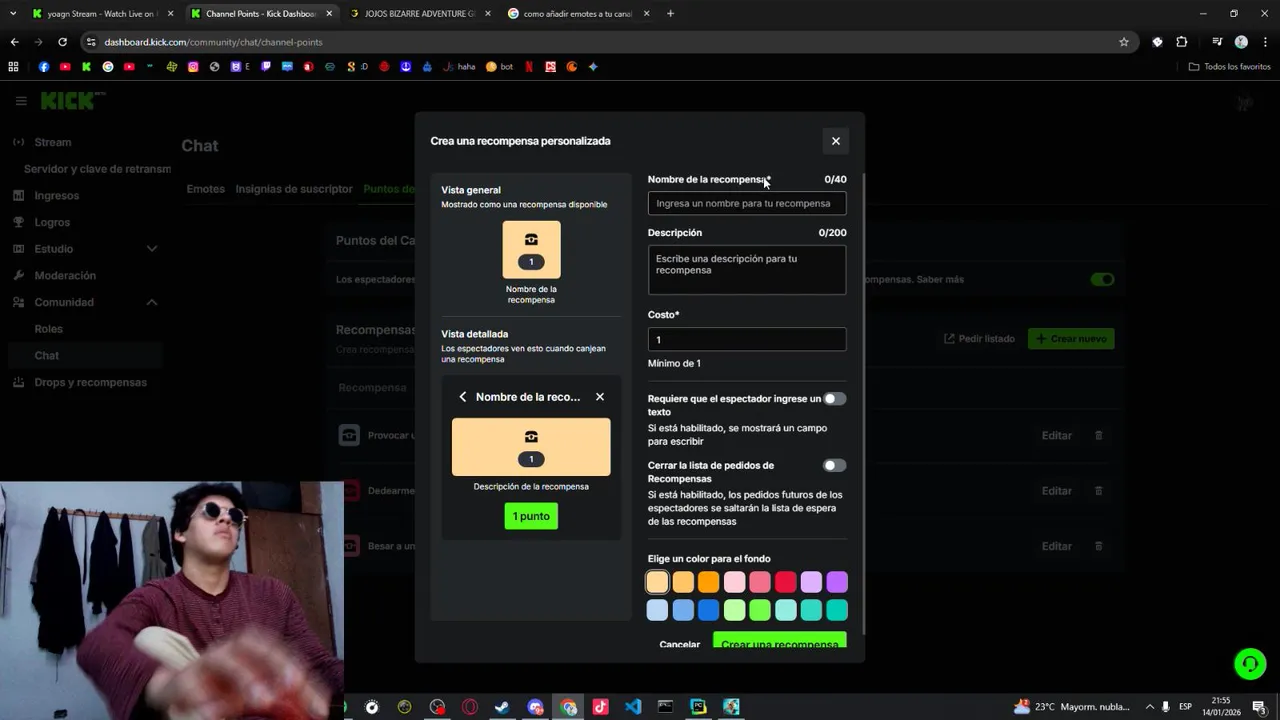This screenshot has height=720, width=1280.
Task: Choose the dark blue background color swatch
Action: tap(709, 610)
